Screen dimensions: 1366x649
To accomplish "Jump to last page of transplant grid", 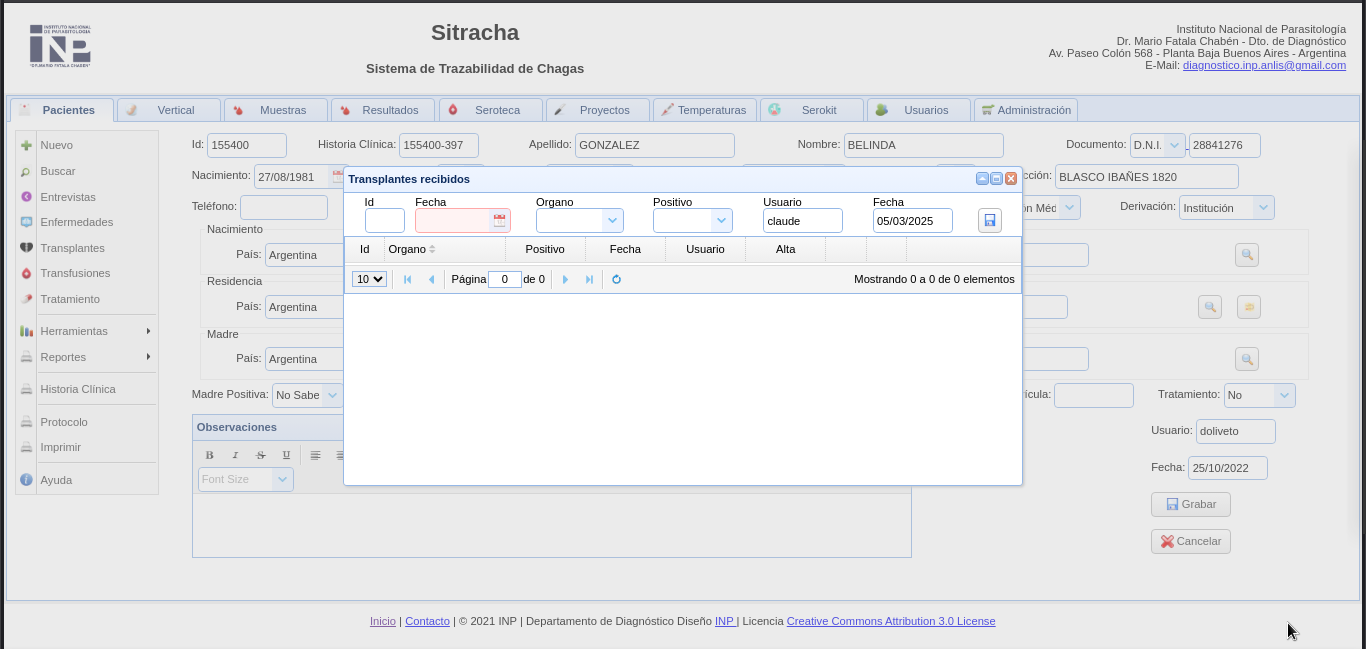I will coord(589,280).
